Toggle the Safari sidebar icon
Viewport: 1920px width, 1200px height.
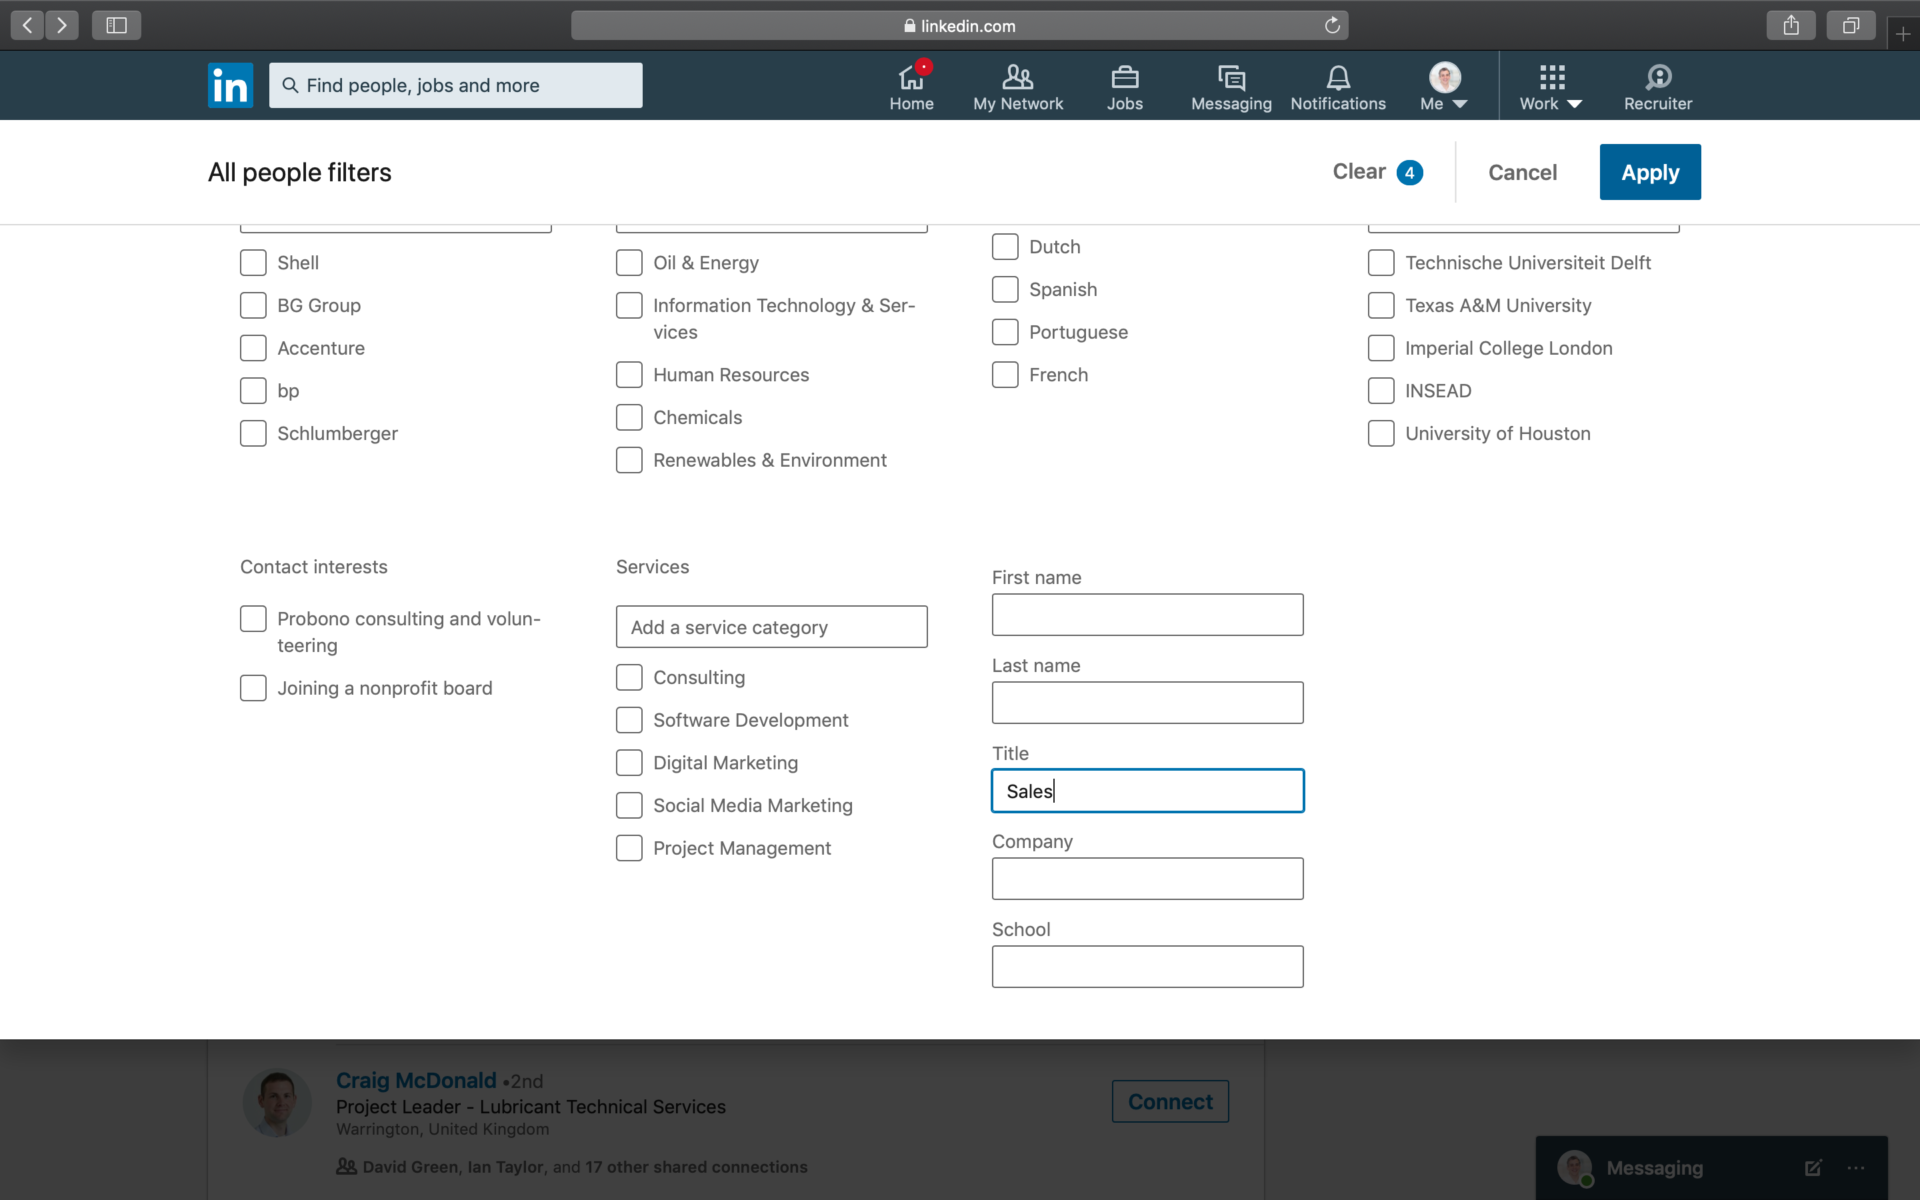116,25
